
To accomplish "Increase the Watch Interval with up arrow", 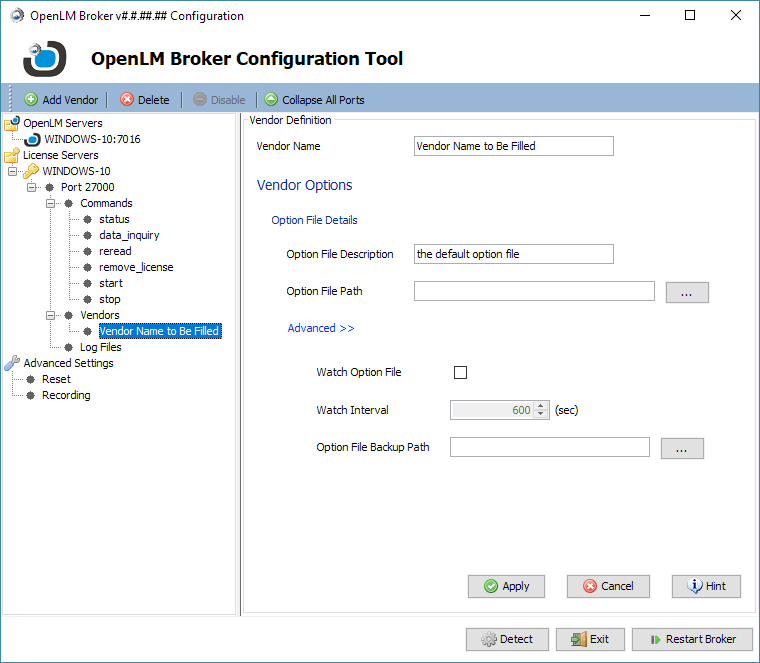I will (x=541, y=405).
